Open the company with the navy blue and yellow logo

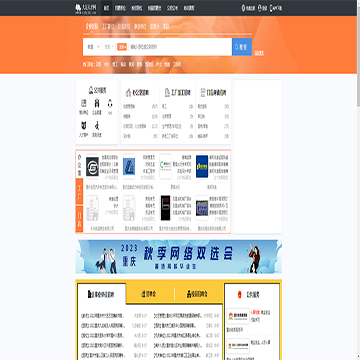pyautogui.click(x=202, y=166)
